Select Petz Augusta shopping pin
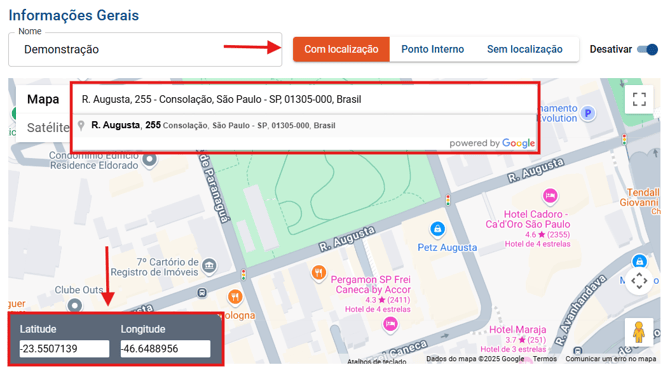This screenshot has width=670, height=372. tap(437, 229)
